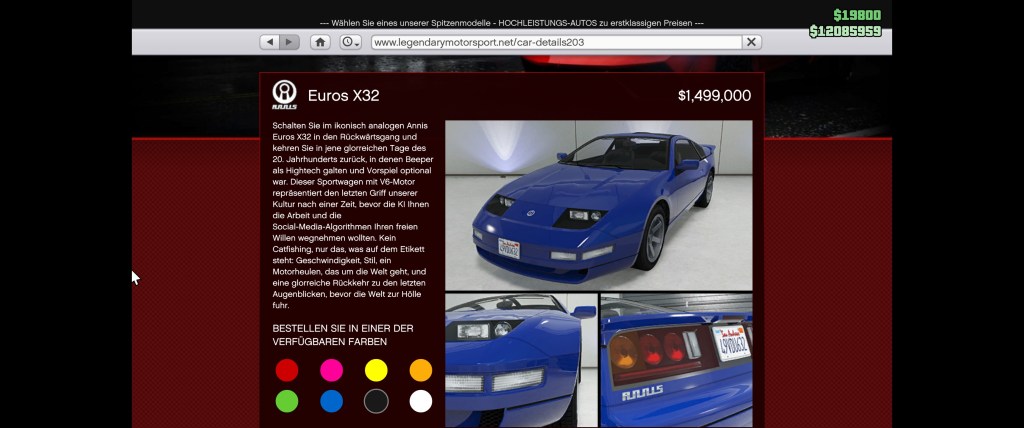Select the green car color swatch
The width and height of the screenshot is (1024, 428).
287,401
